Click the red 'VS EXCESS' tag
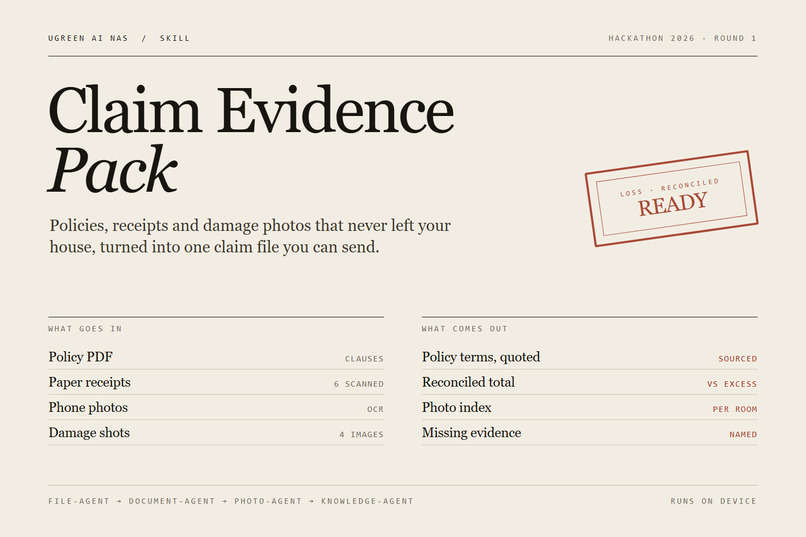This screenshot has height=537, width=806. 732,384
